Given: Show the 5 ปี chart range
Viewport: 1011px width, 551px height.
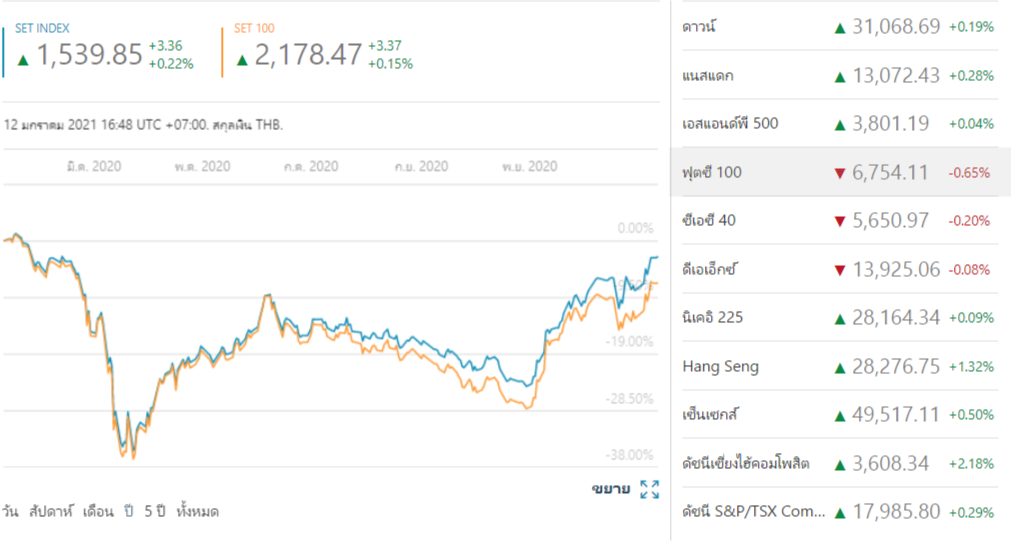Looking at the screenshot, I should point(154,511).
